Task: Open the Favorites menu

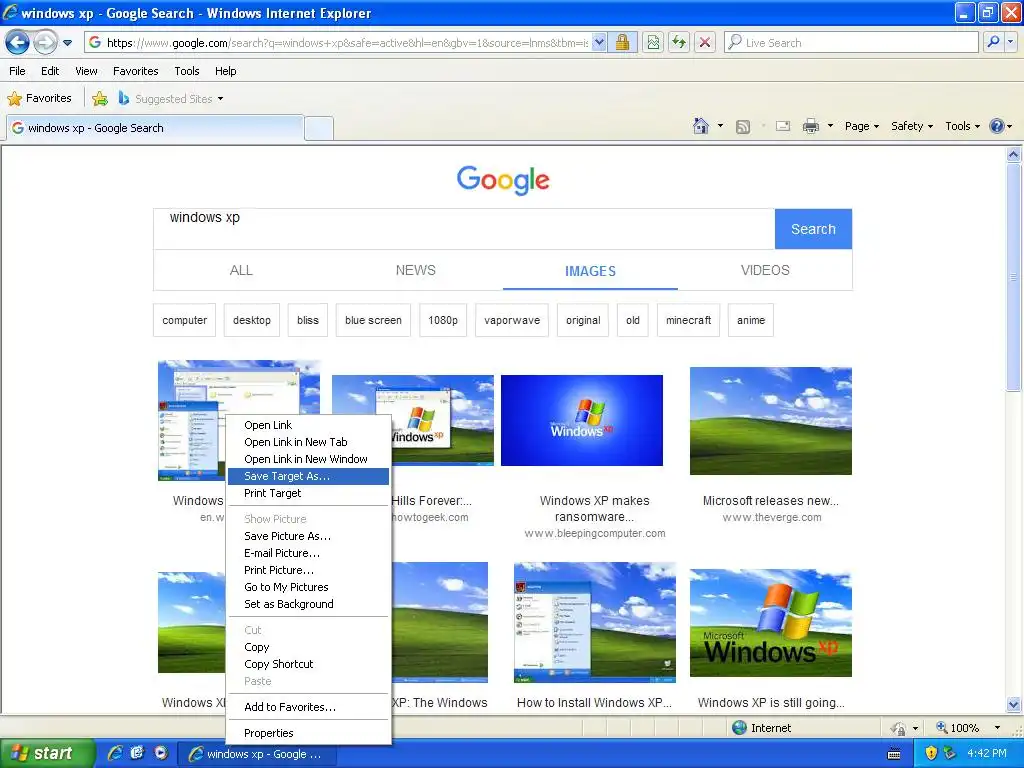Action: tap(135, 71)
